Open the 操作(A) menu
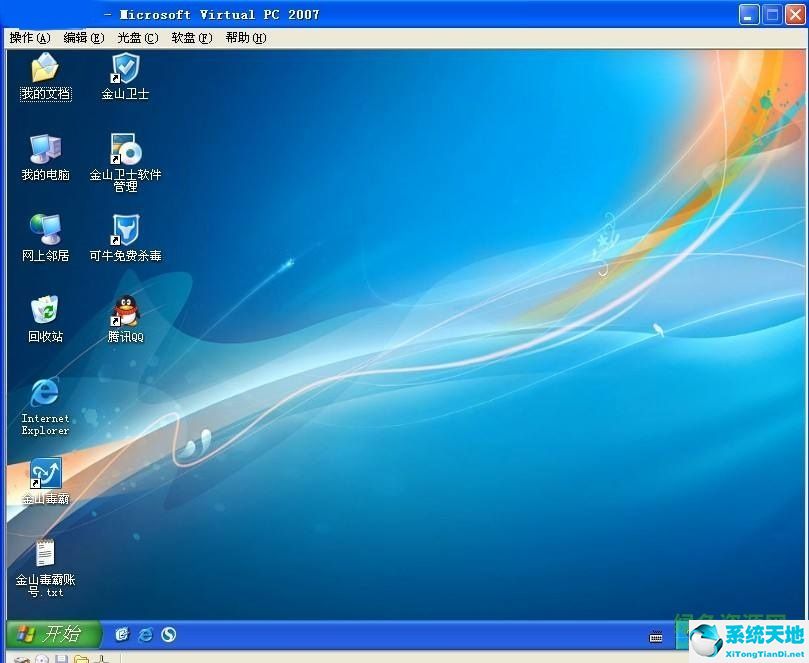Screen dimensions: 809x663 tap(30, 38)
